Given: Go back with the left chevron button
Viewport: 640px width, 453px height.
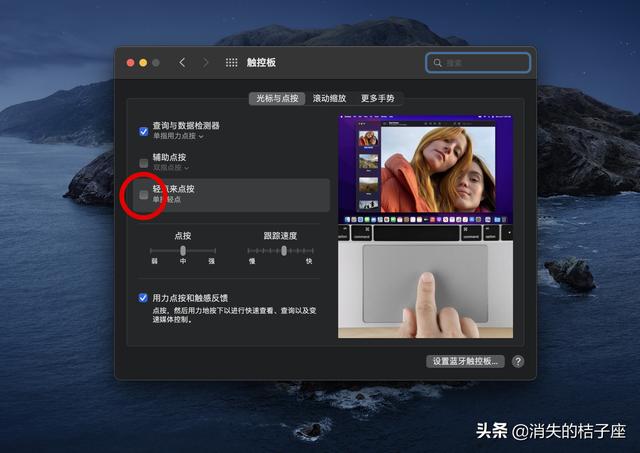Looking at the screenshot, I should click(182, 62).
